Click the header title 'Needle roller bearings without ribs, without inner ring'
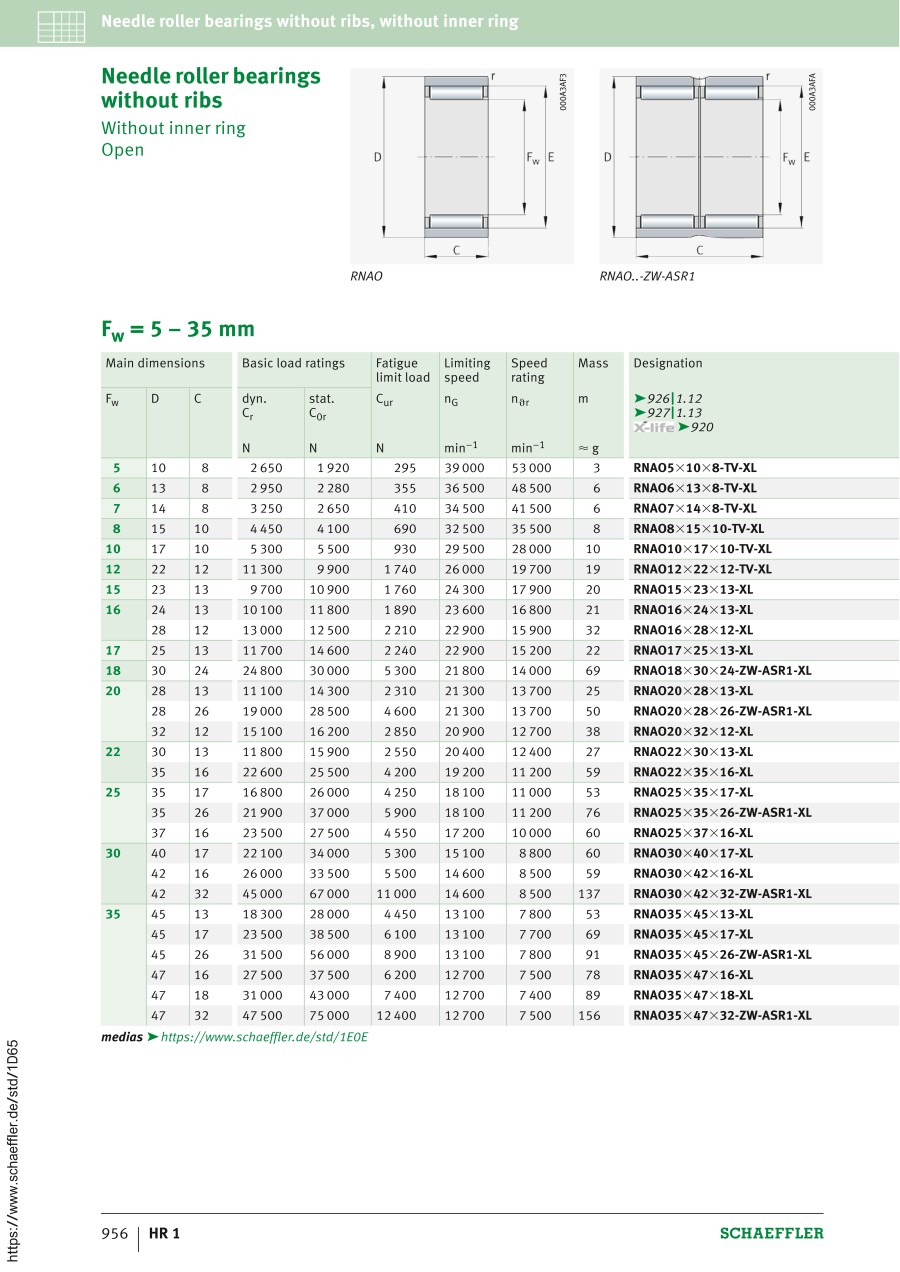Screen dimensions: 900x1272 310,22
